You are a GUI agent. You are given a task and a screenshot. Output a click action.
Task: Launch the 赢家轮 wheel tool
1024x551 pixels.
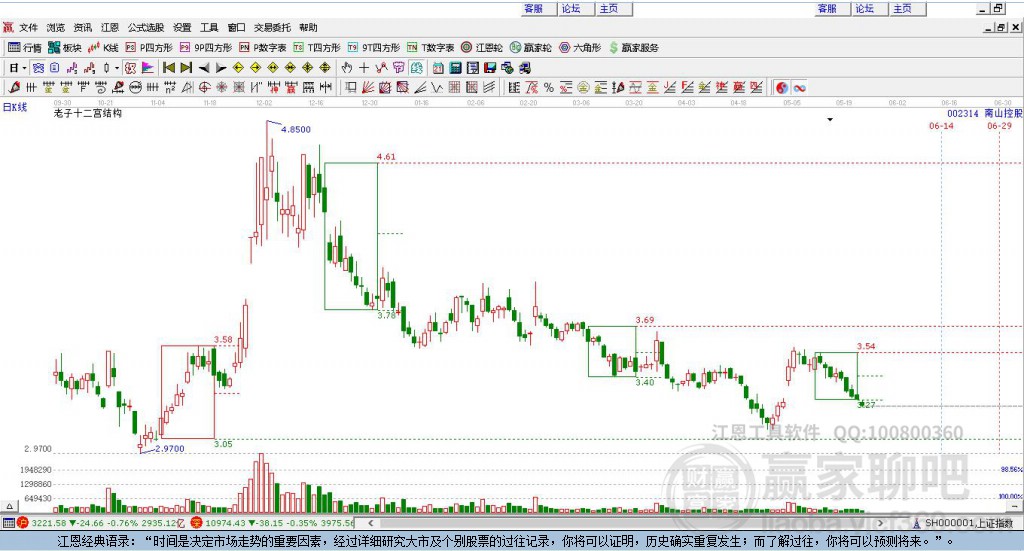(530, 48)
